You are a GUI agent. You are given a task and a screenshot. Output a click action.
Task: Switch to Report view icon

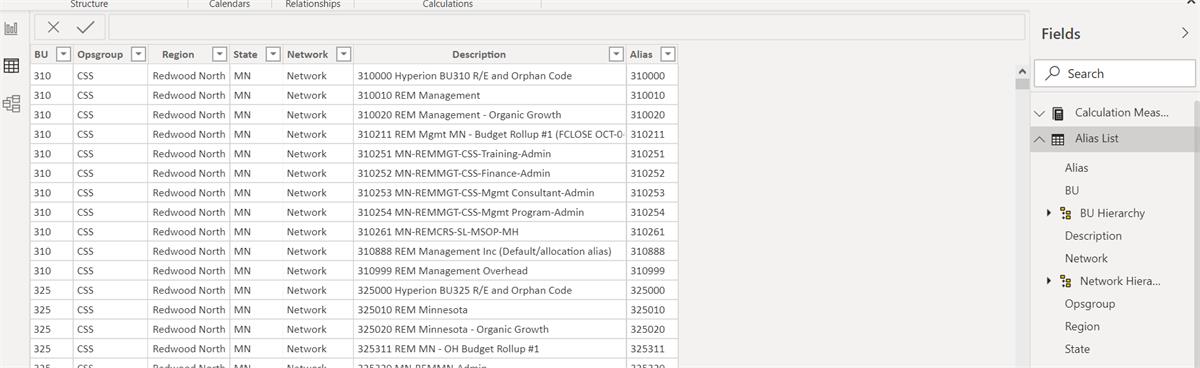(11, 30)
